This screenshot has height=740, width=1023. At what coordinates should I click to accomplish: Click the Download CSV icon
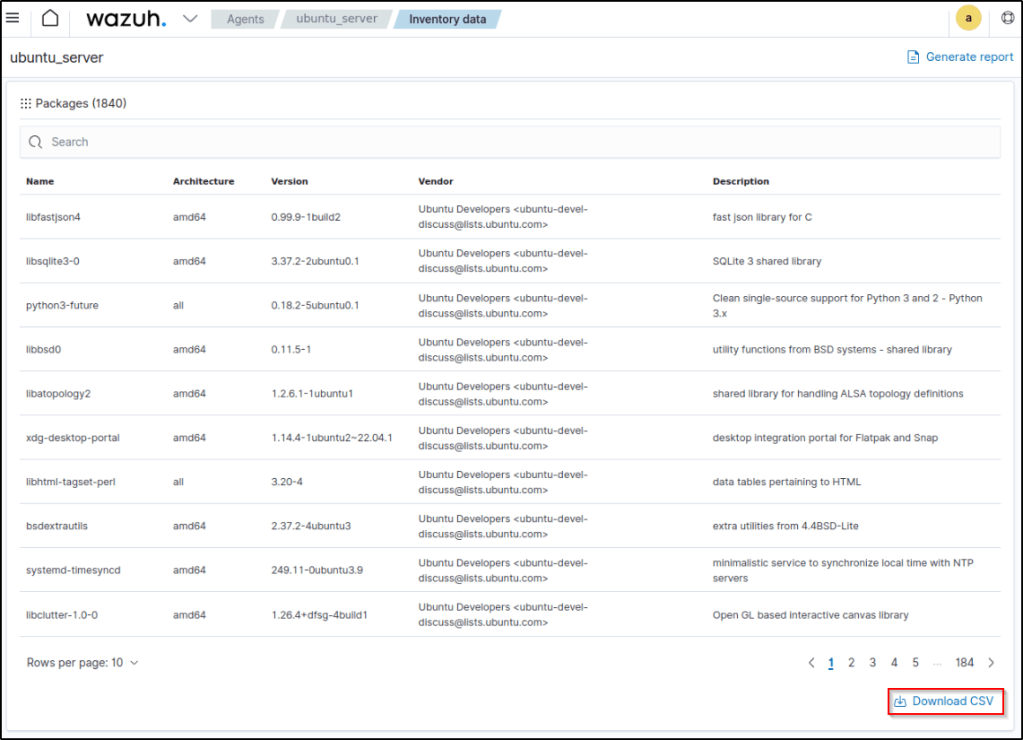pyautogui.click(x=900, y=702)
